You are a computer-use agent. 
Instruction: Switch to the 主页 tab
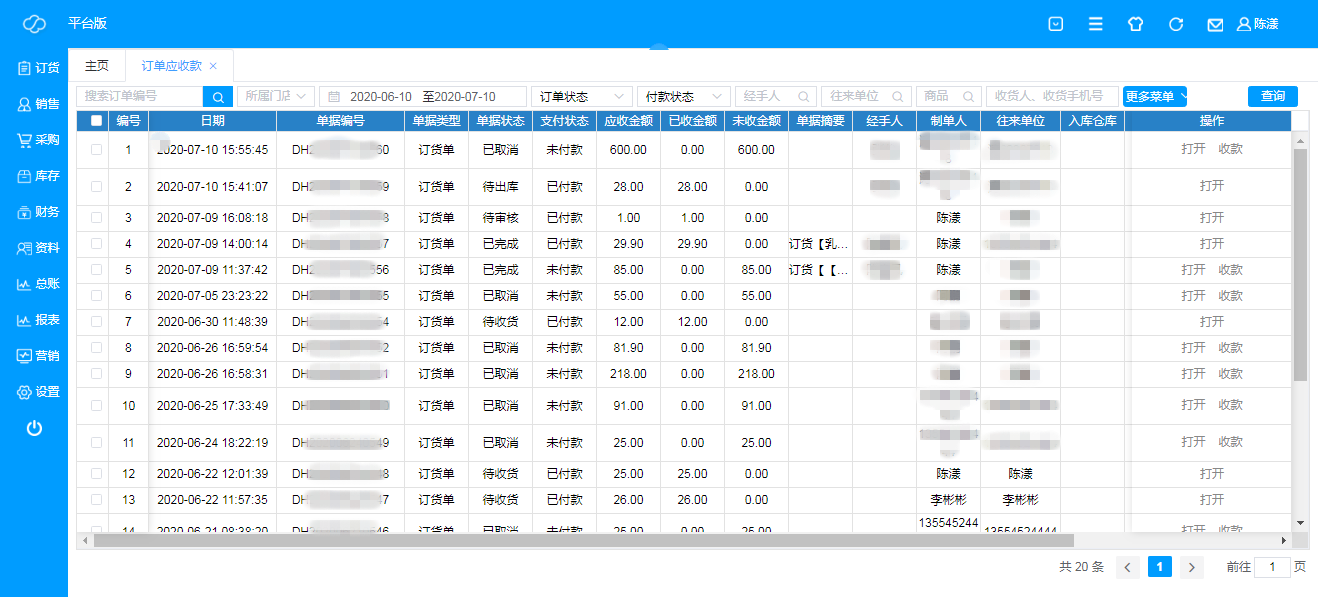97,65
